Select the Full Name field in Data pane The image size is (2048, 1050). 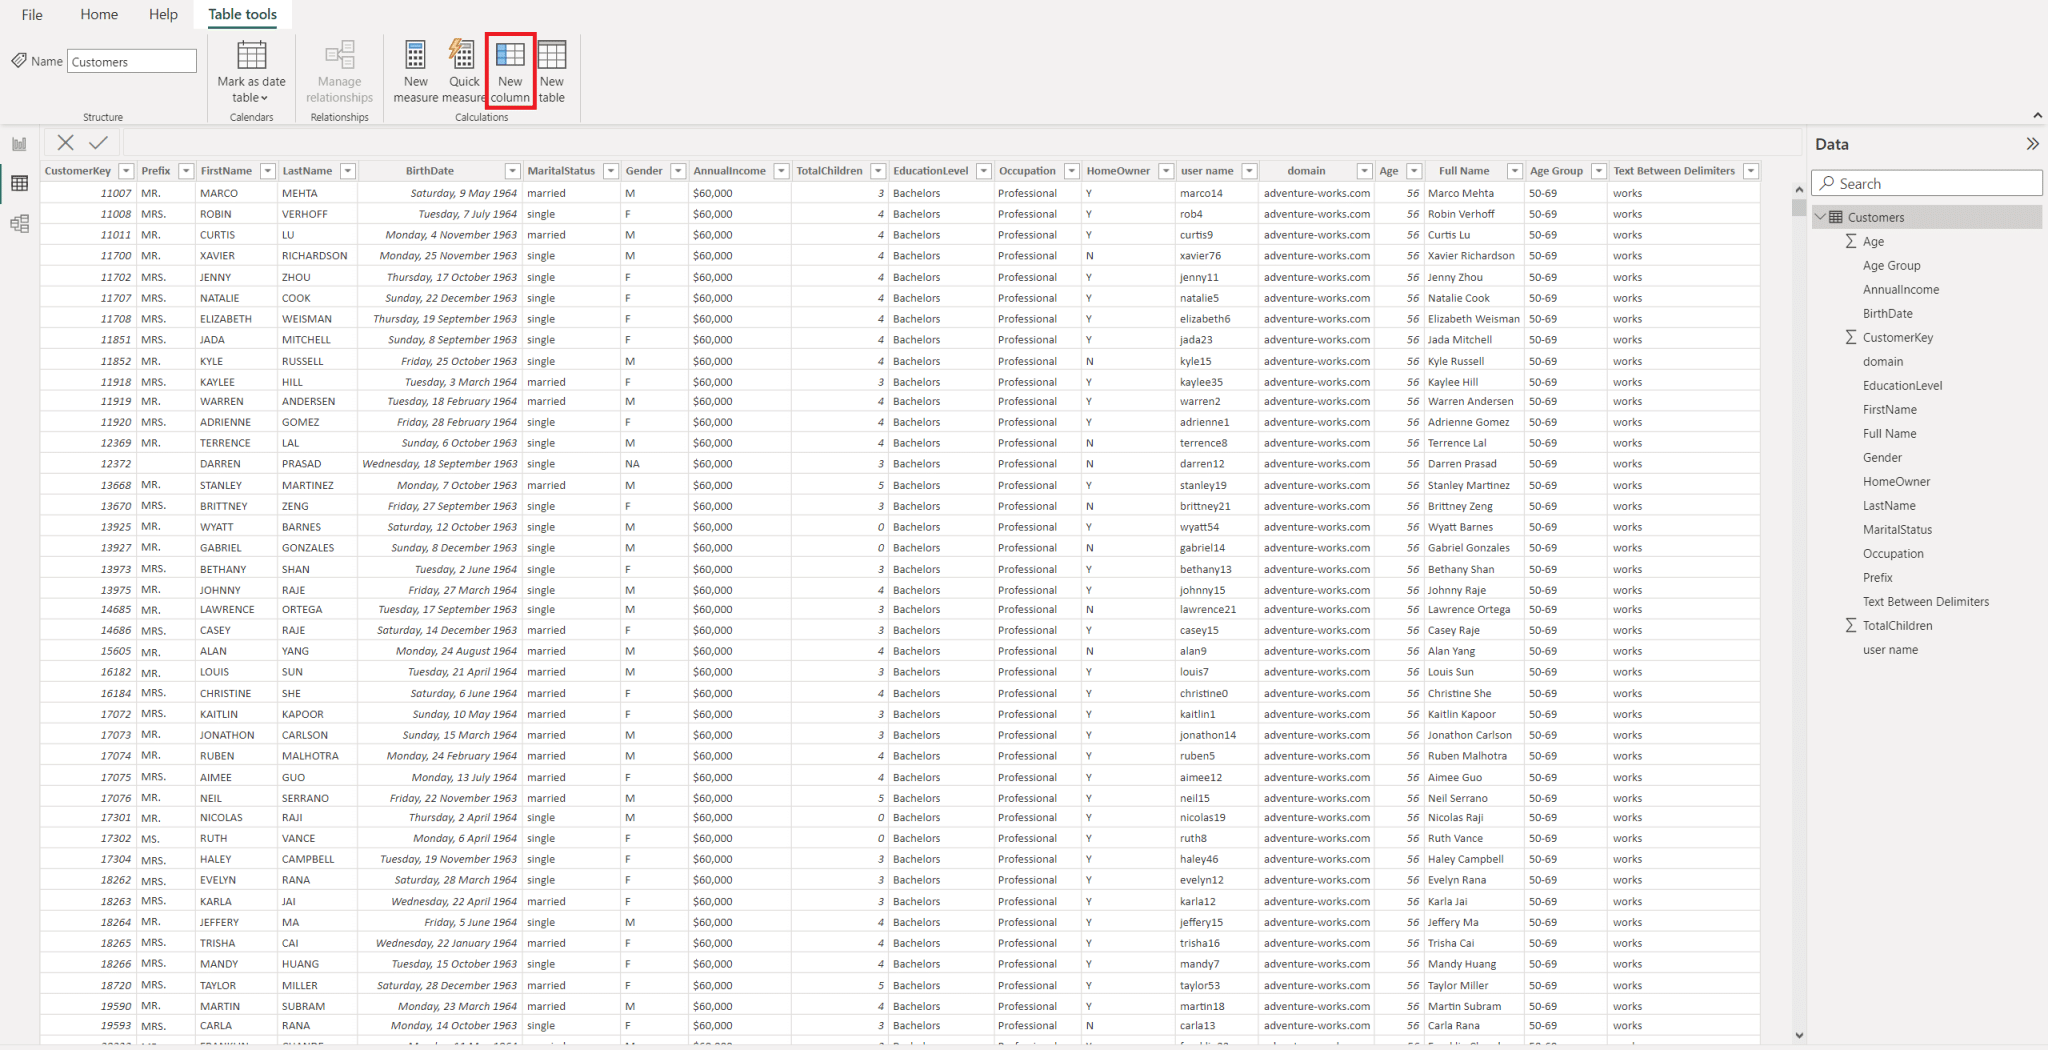click(x=1890, y=433)
